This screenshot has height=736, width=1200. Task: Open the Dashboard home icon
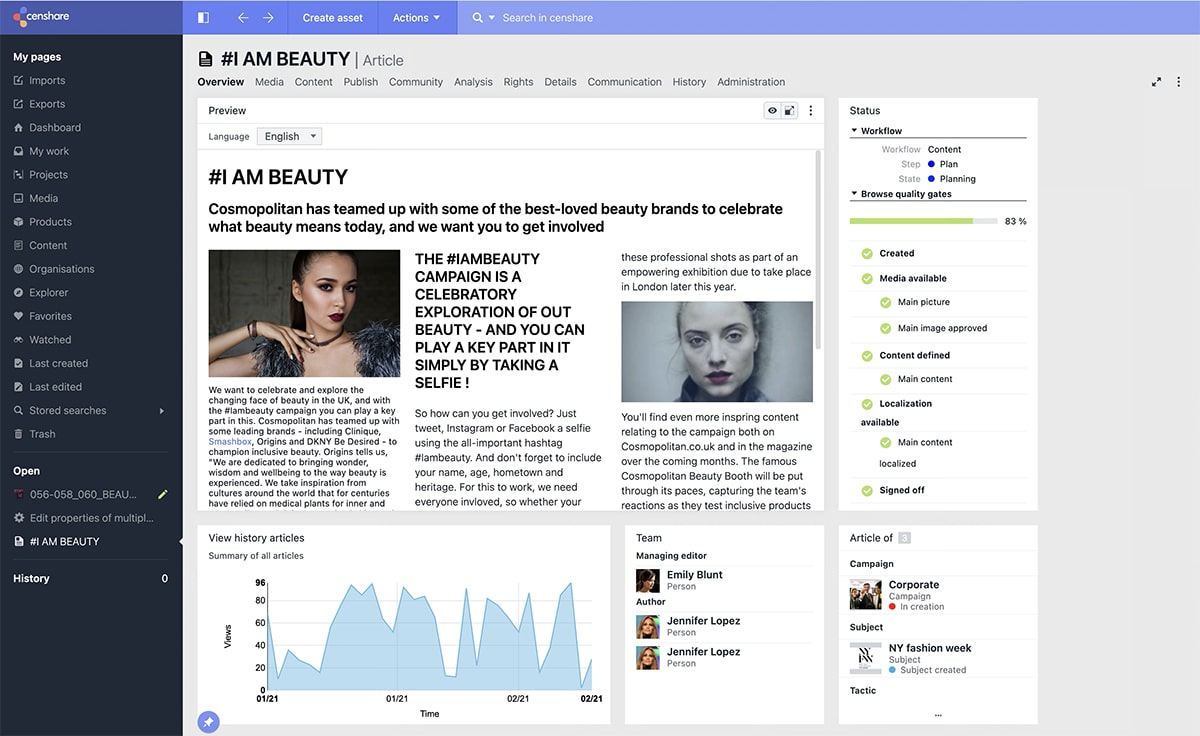18,128
